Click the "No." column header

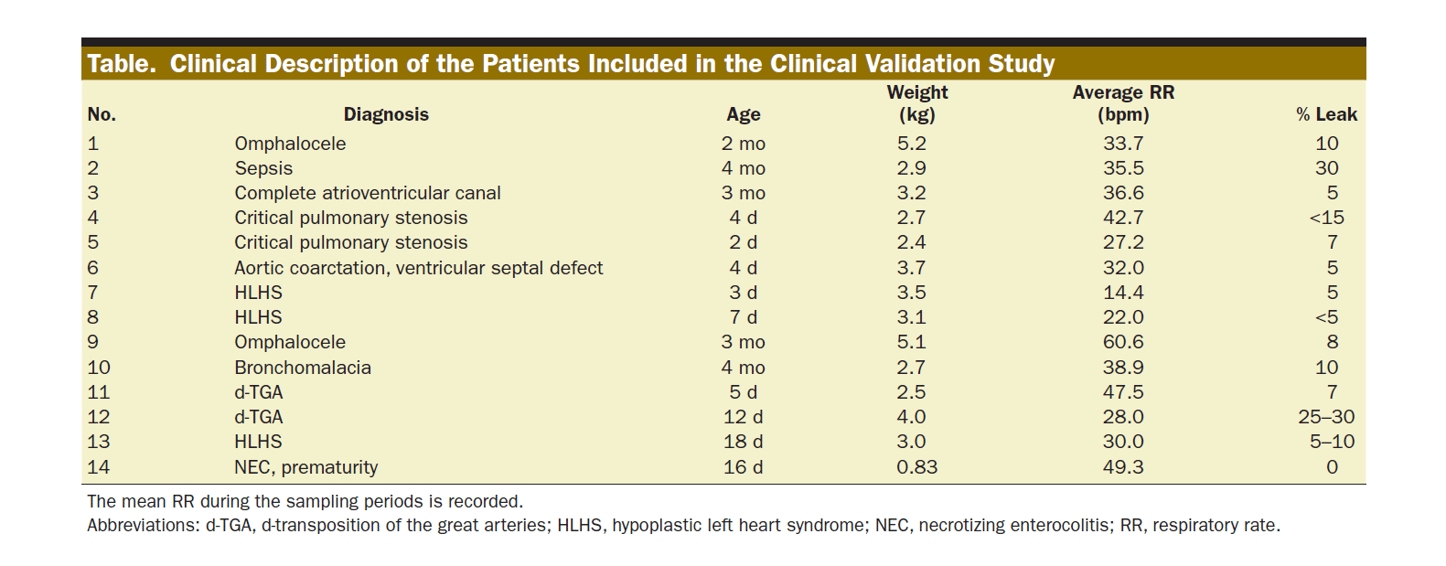point(102,115)
